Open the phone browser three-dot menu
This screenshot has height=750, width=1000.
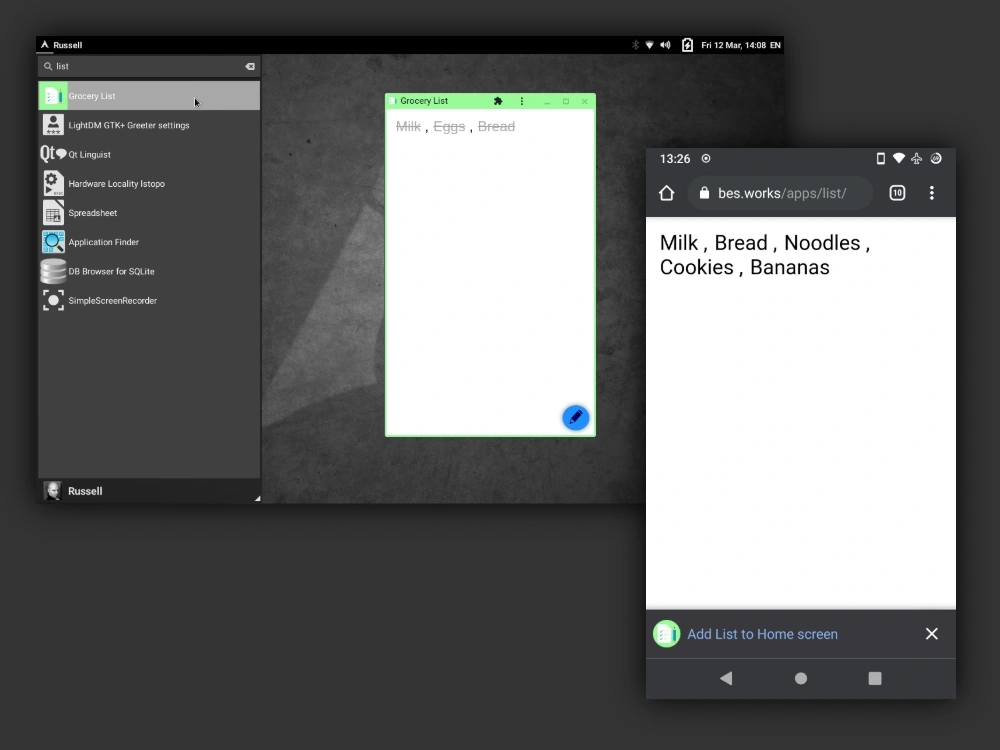pos(932,193)
